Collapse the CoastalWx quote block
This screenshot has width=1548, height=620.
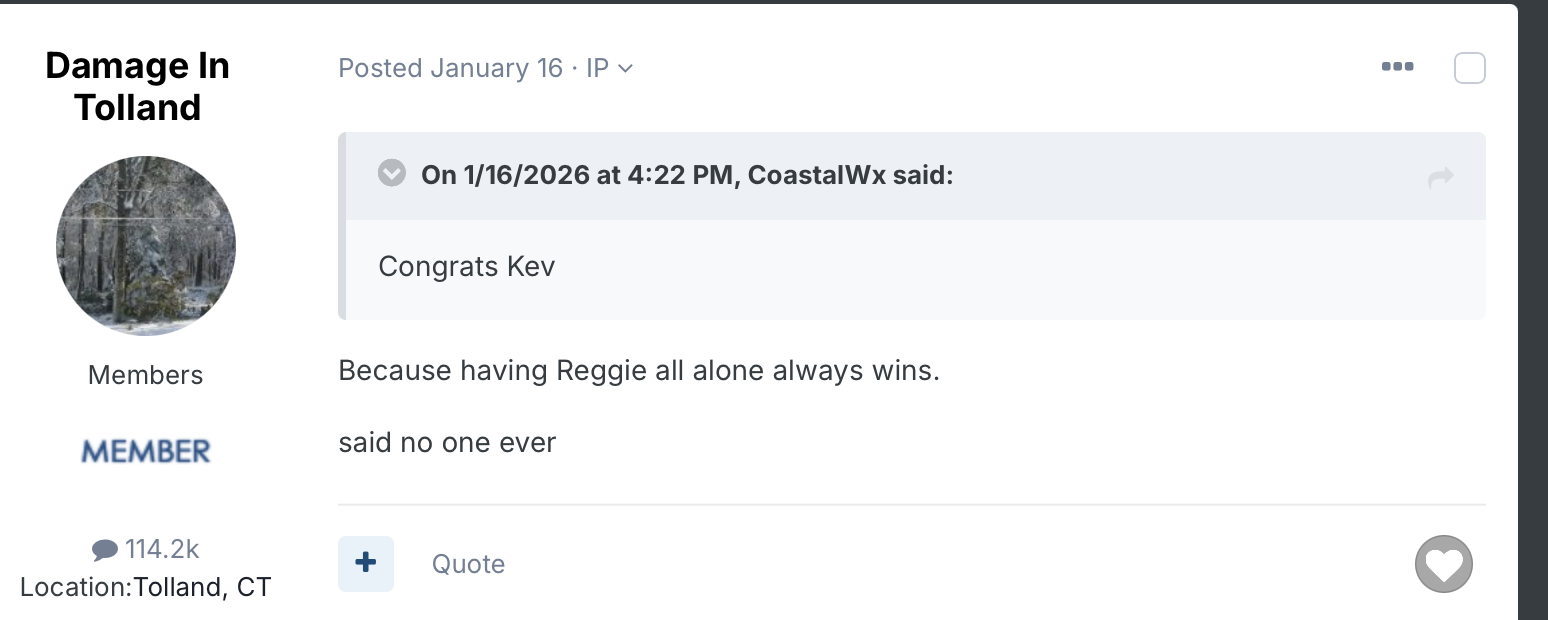391,174
